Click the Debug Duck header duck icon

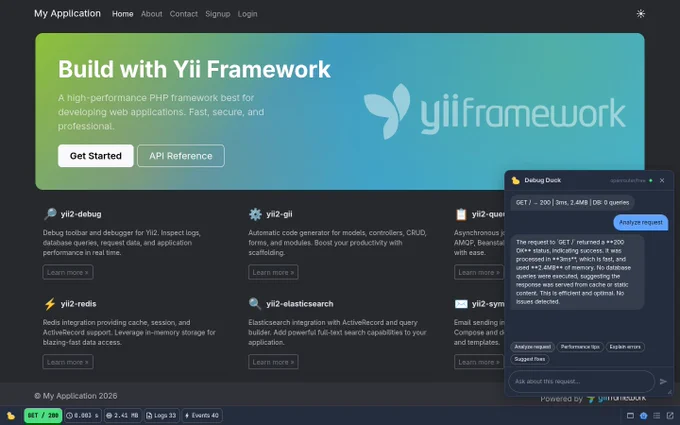(516, 180)
